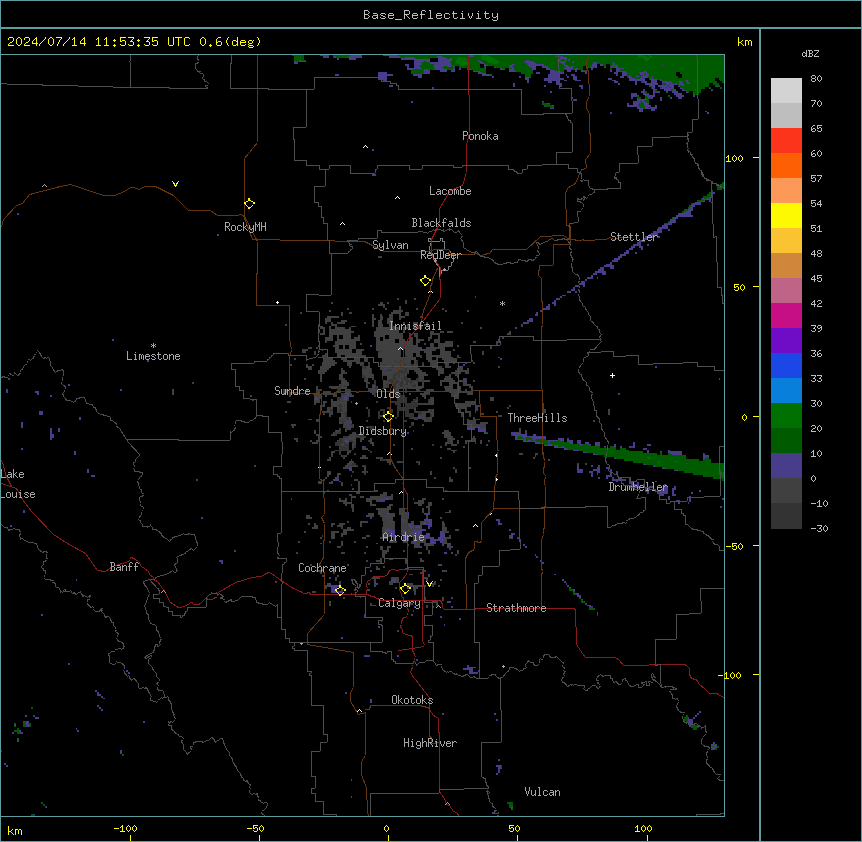Click the Base_Reflectivity title text
862x842 pixels.
pos(431,15)
